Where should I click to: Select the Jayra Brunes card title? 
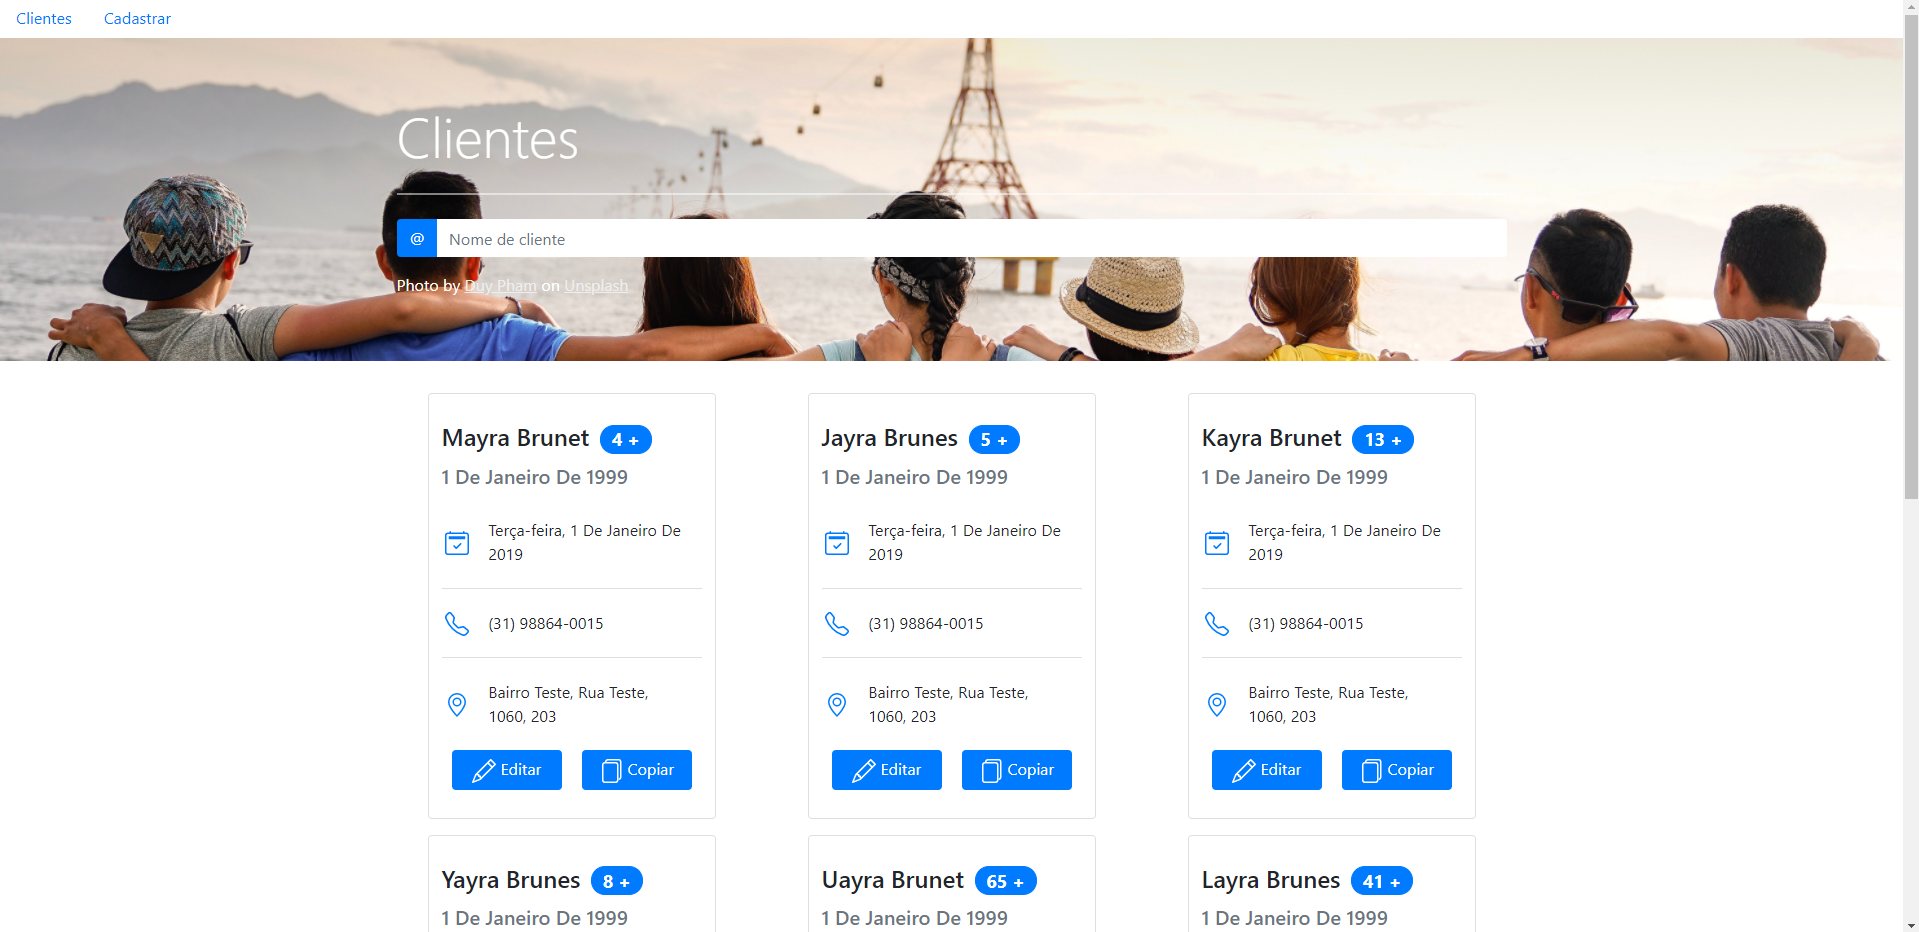[x=889, y=438]
